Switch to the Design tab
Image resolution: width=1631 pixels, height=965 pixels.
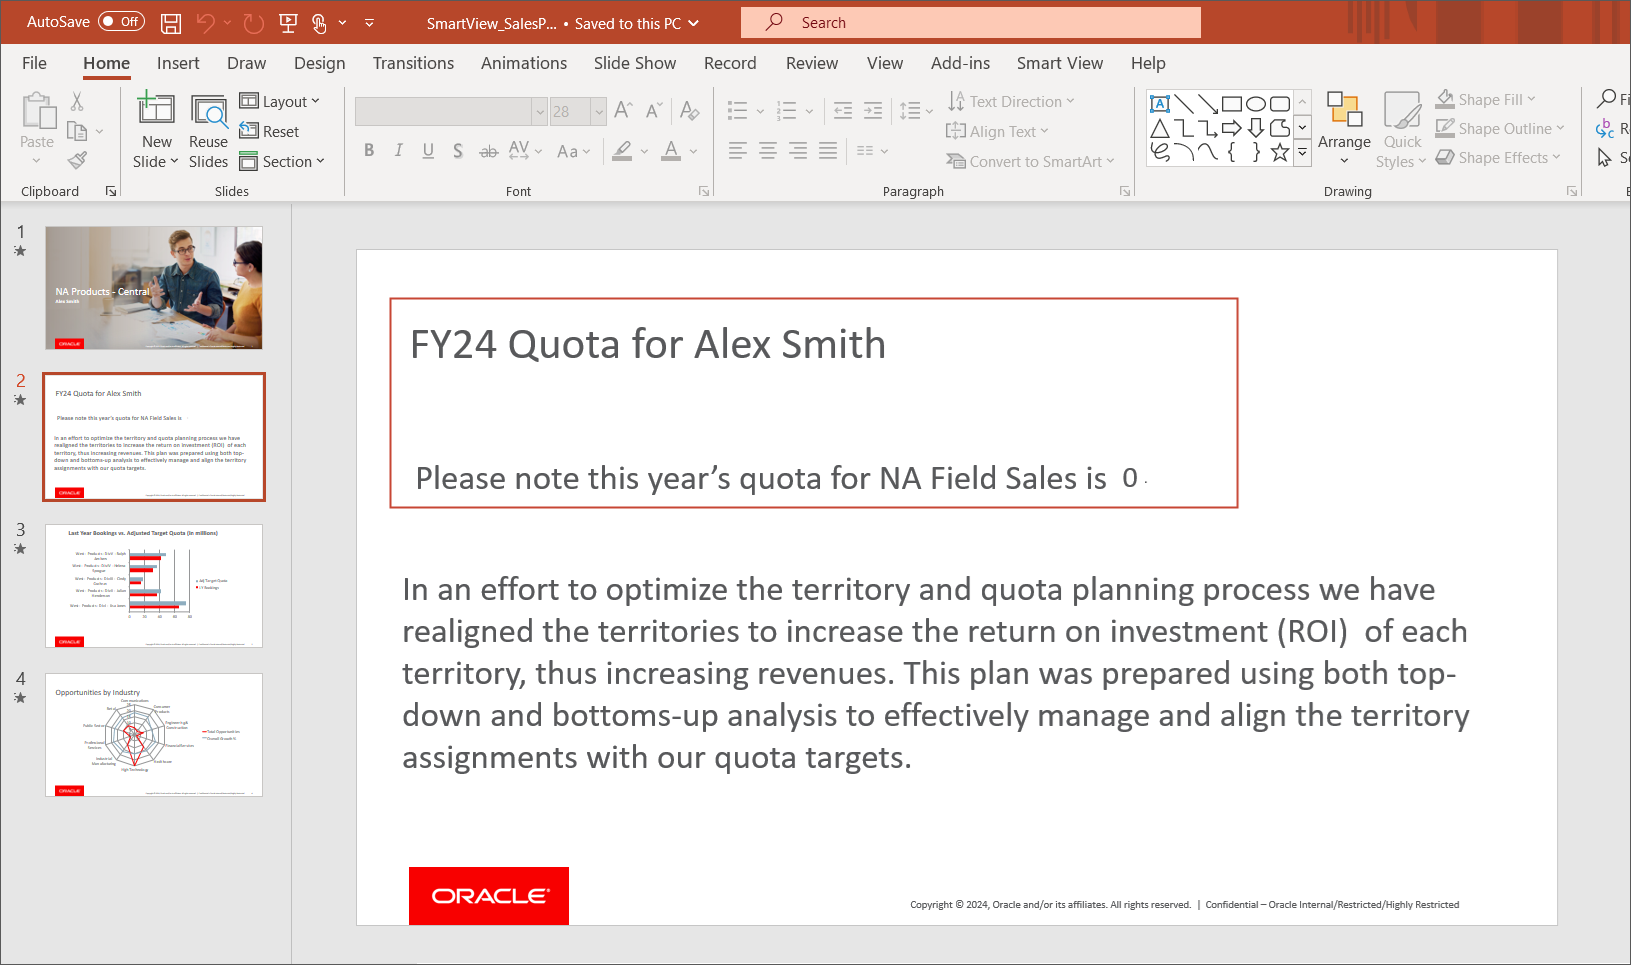[x=319, y=63]
